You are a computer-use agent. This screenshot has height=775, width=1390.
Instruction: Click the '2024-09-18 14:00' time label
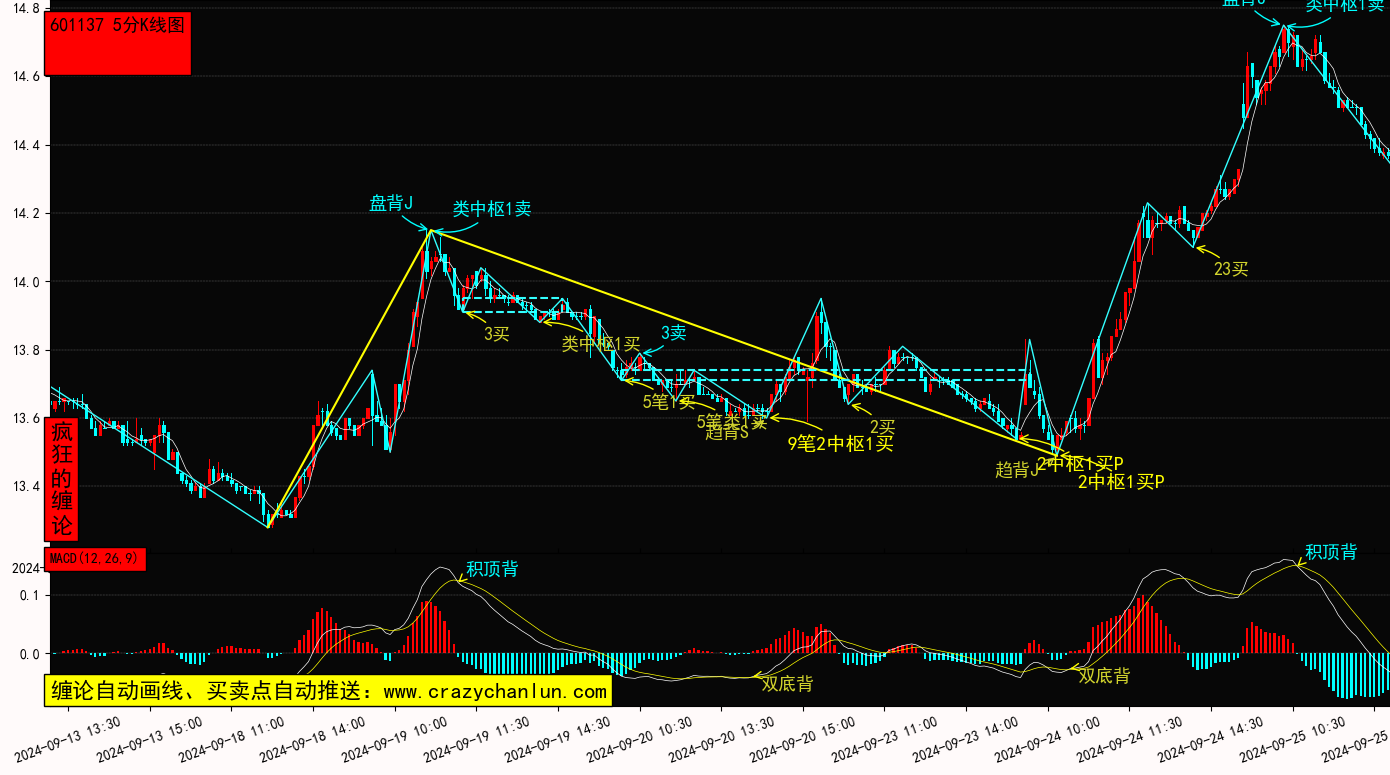pos(313,739)
